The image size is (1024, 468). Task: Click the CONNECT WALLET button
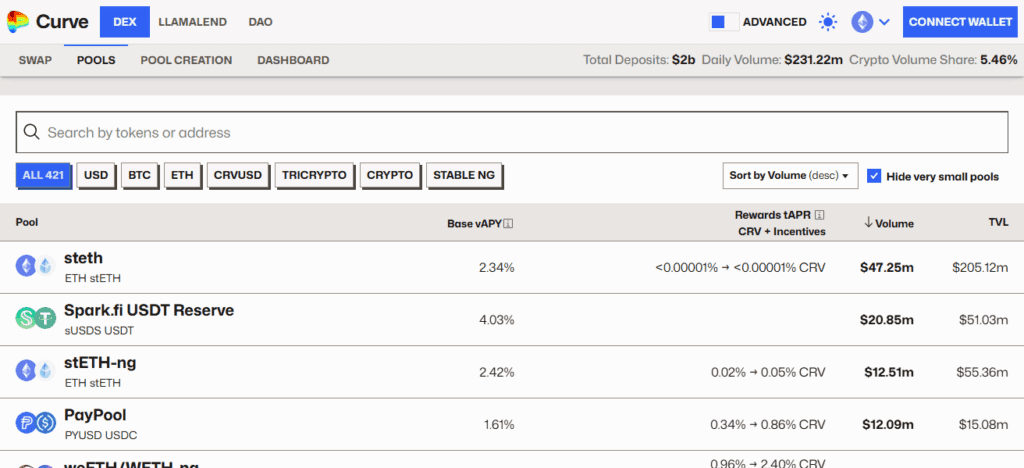pos(959,22)
